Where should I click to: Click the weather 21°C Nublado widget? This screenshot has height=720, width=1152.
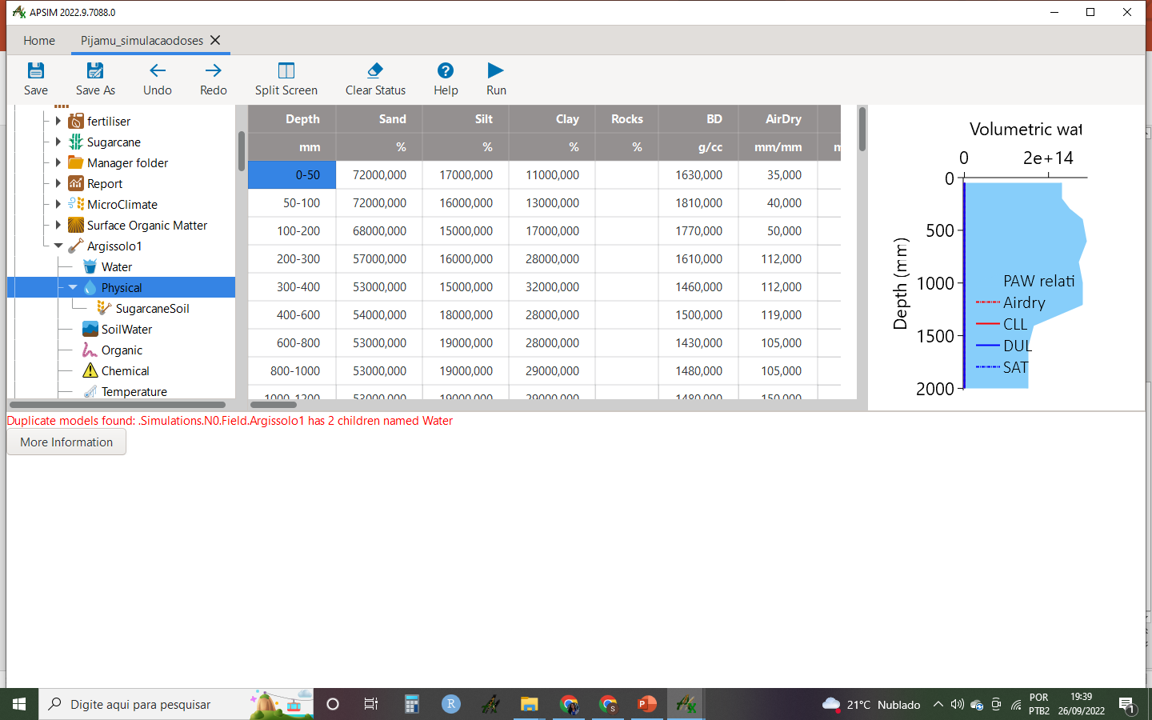[x=871, y=704]
